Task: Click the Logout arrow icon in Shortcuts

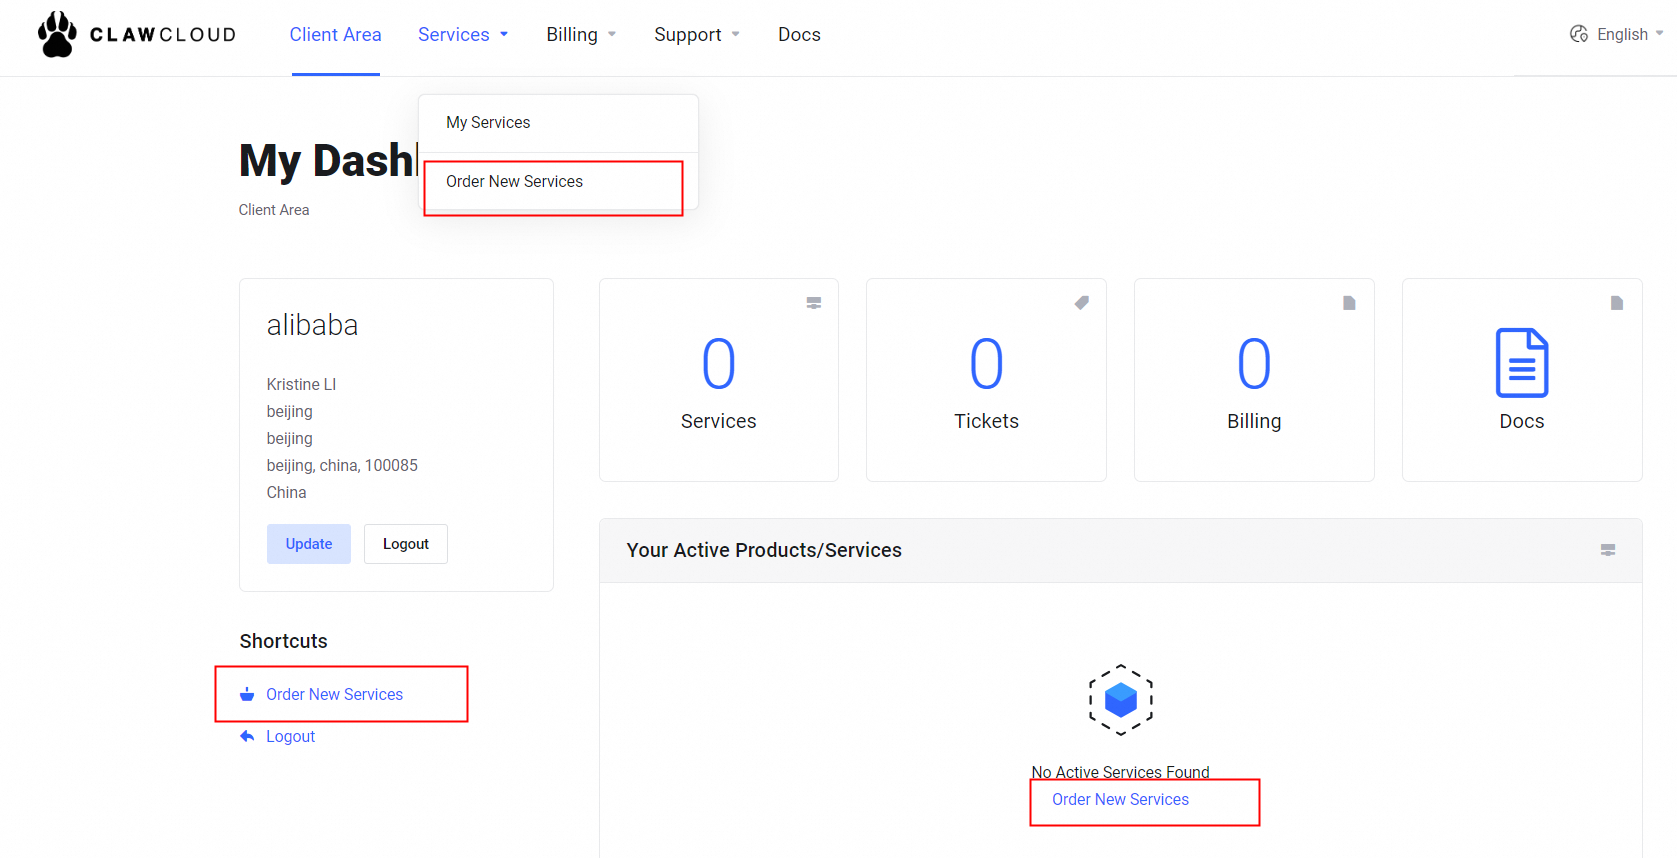Action: (x=247, y=737)
